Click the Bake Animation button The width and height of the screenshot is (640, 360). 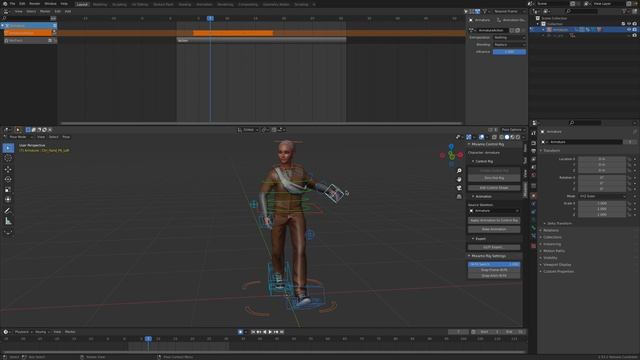(x=494, y=229)
